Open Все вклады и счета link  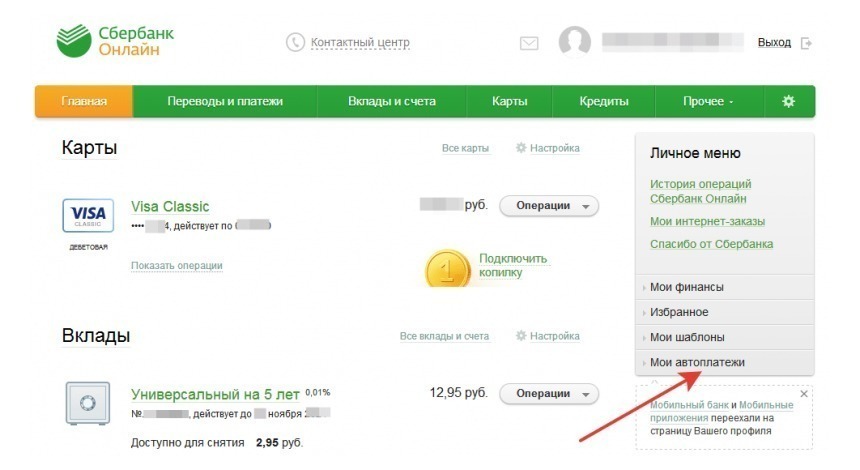pyautogui.click(x=444, y=336)
